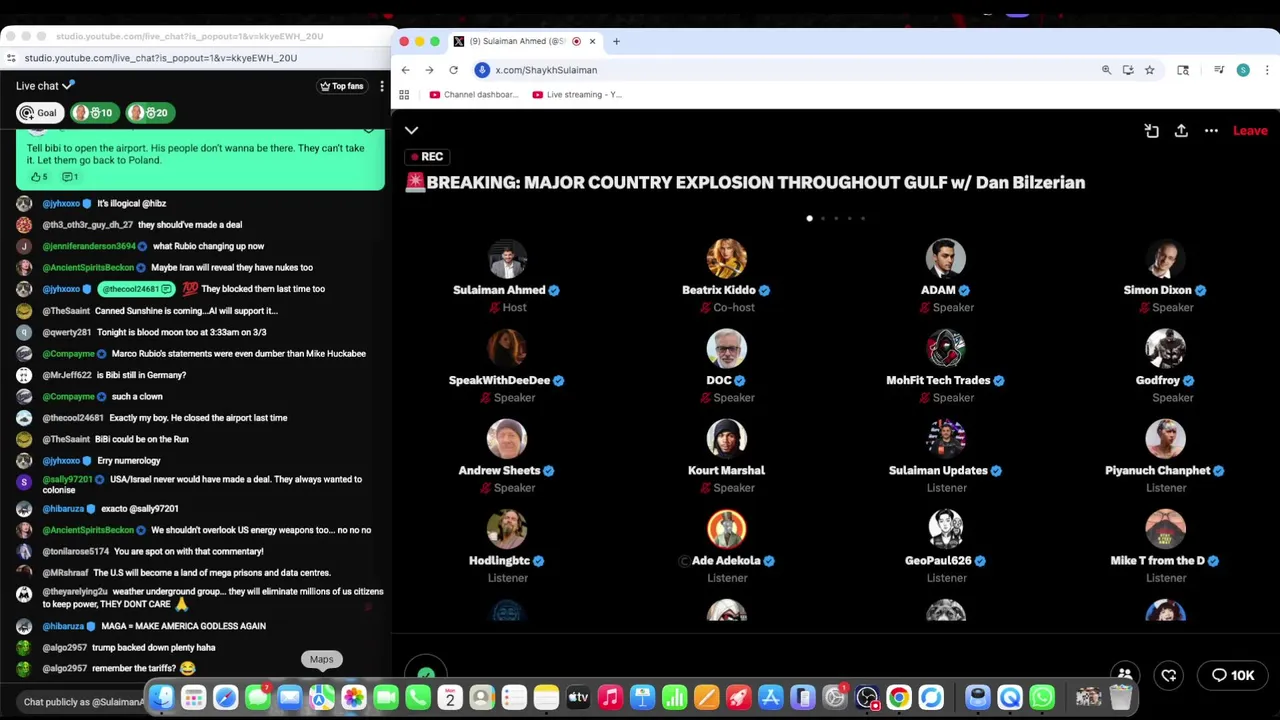This screenshot has width=1280, height=720.
Task: Open the 10K comments bubble in Space
Action: click(1232, 676)
